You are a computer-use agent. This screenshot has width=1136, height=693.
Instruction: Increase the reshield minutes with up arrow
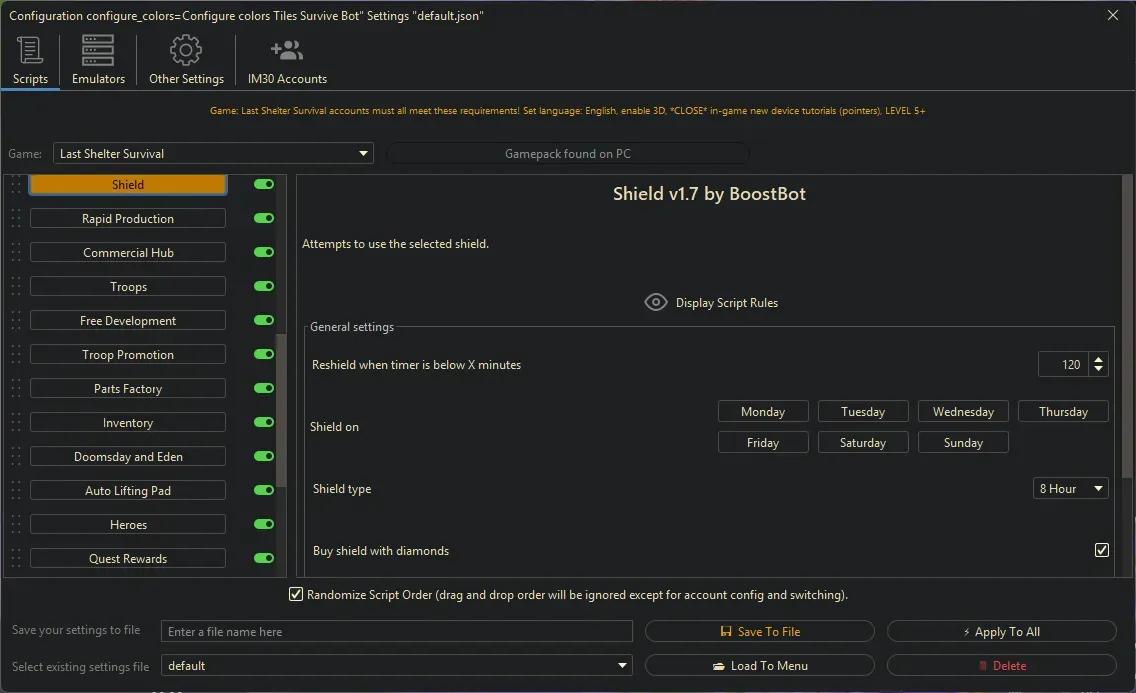click(1098, 358)
